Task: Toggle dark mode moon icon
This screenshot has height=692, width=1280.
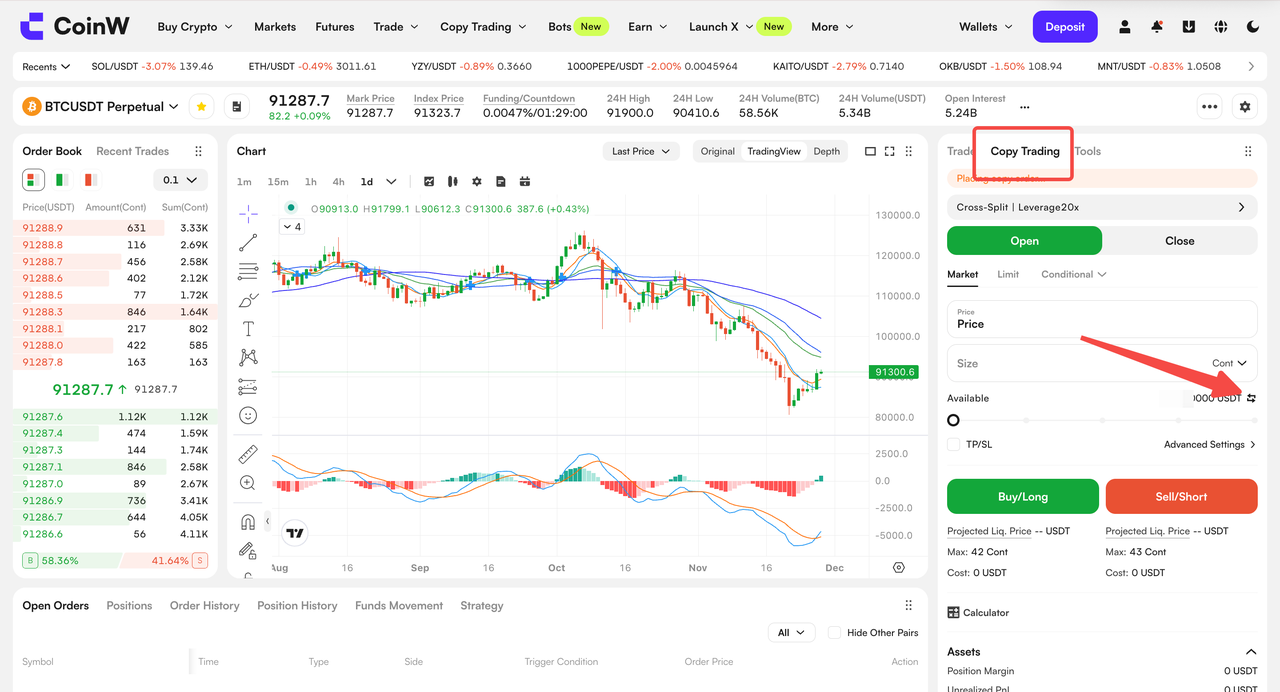Action: (1253, 27)
